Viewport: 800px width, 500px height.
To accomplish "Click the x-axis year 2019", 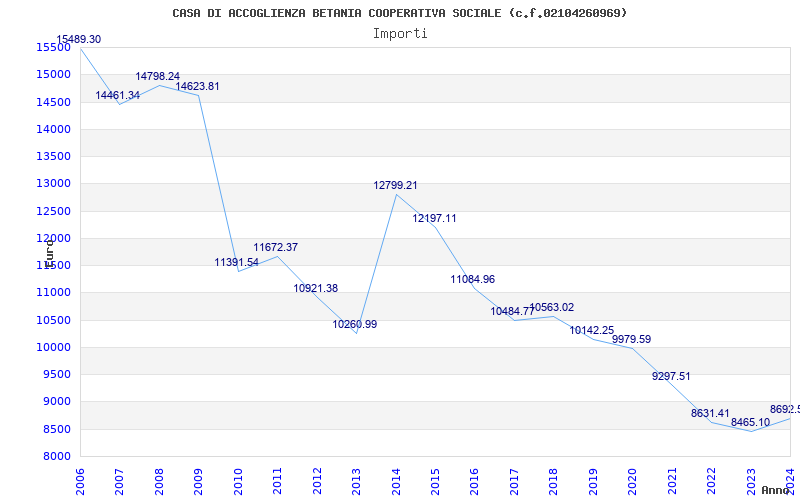I will (x=593, y=481).
